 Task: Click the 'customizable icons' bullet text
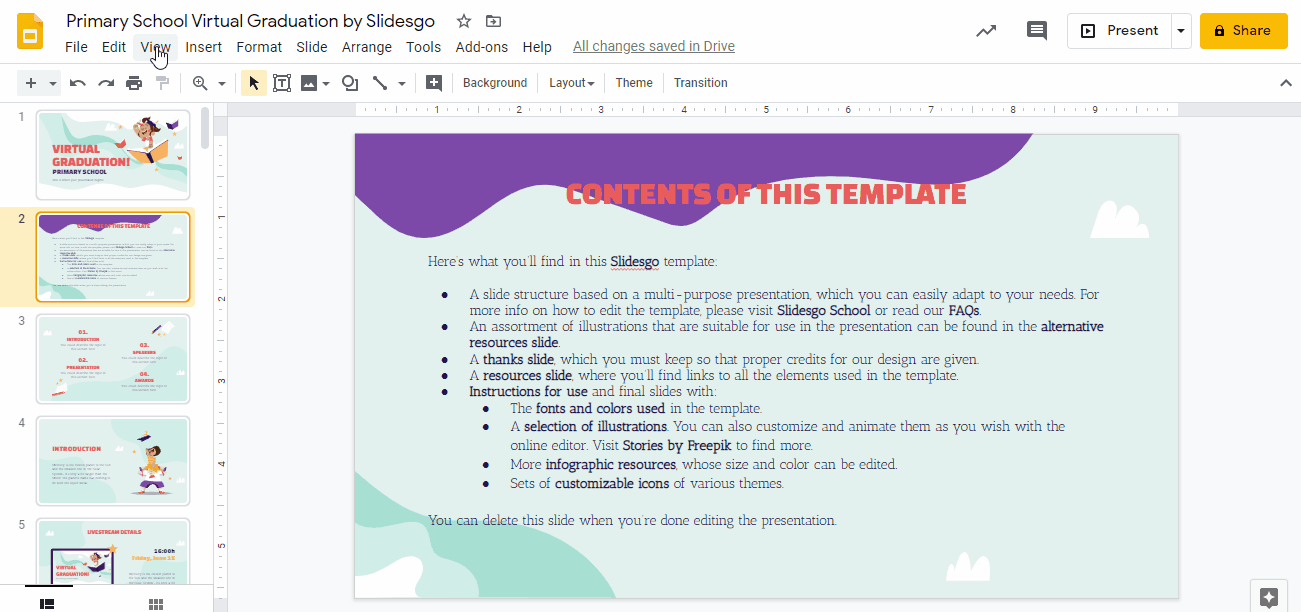(x=612, y=484)
